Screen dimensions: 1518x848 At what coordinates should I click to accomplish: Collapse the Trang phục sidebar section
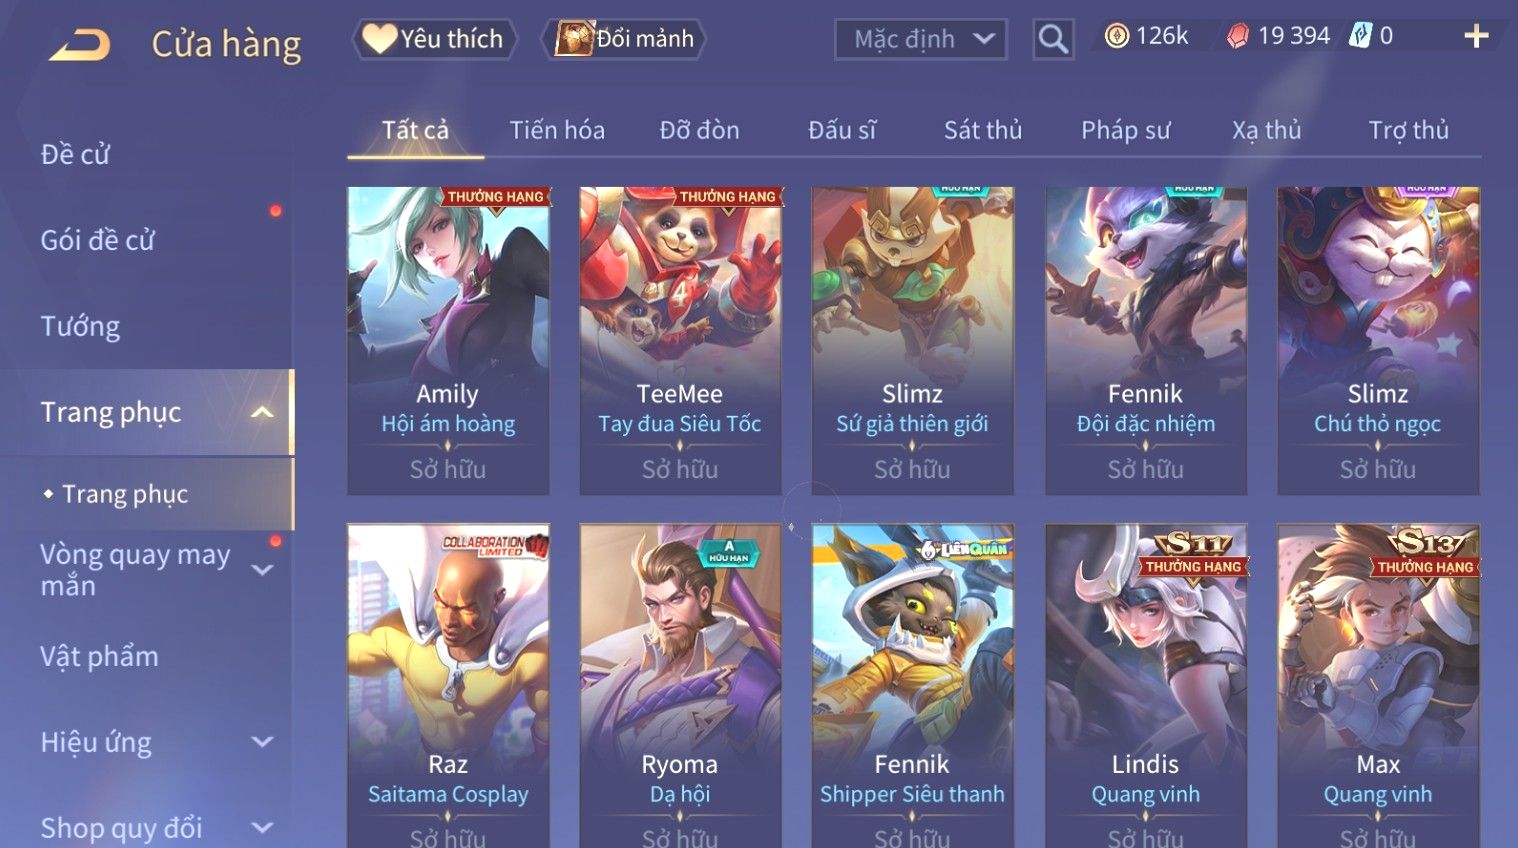[262, 412]
